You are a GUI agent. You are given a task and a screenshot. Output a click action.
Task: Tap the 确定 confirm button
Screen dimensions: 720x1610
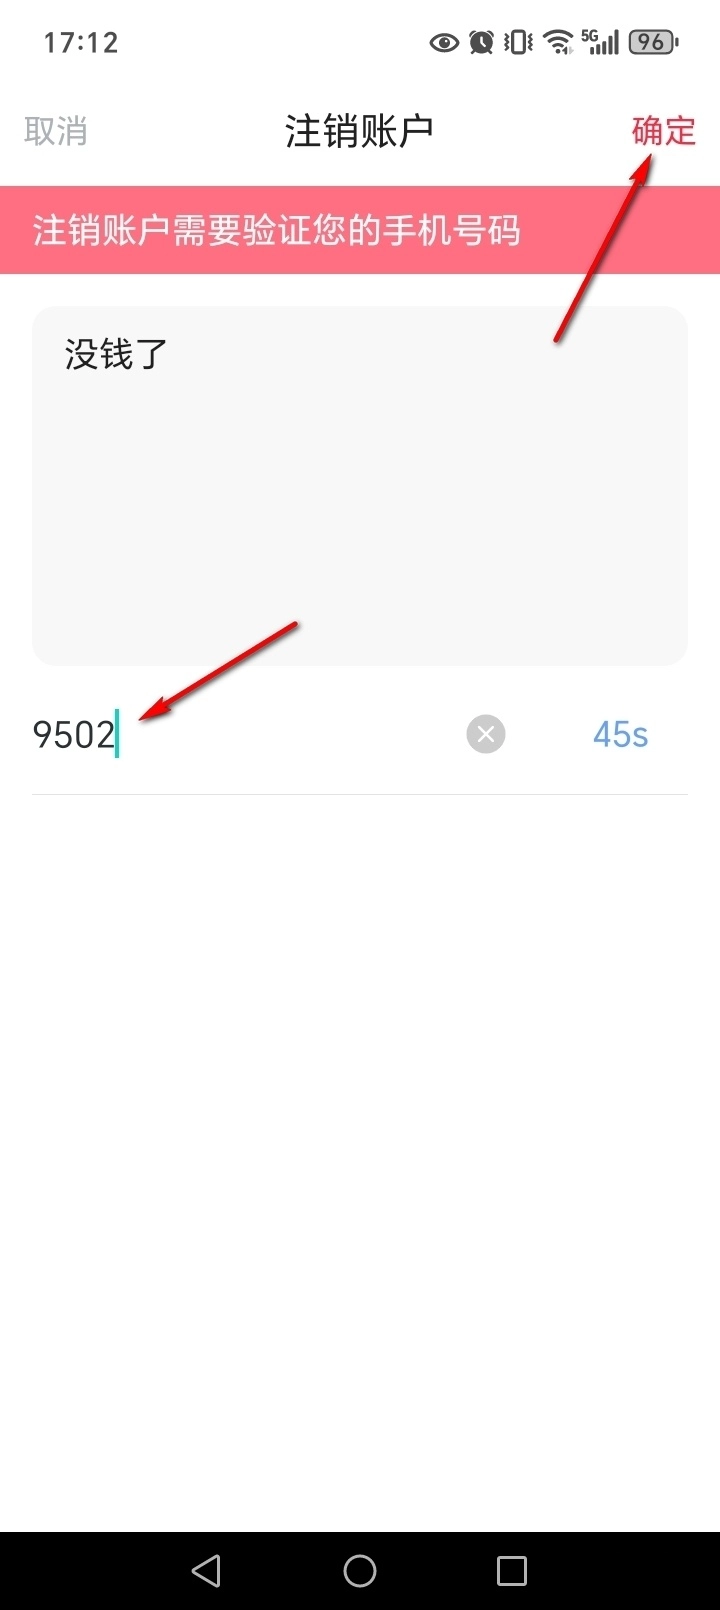point(663,131)
